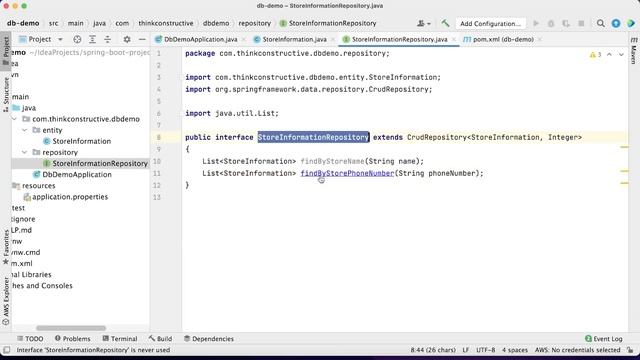
Task: Click thinkconstructive breadcrumb
Action: (166, 23)
